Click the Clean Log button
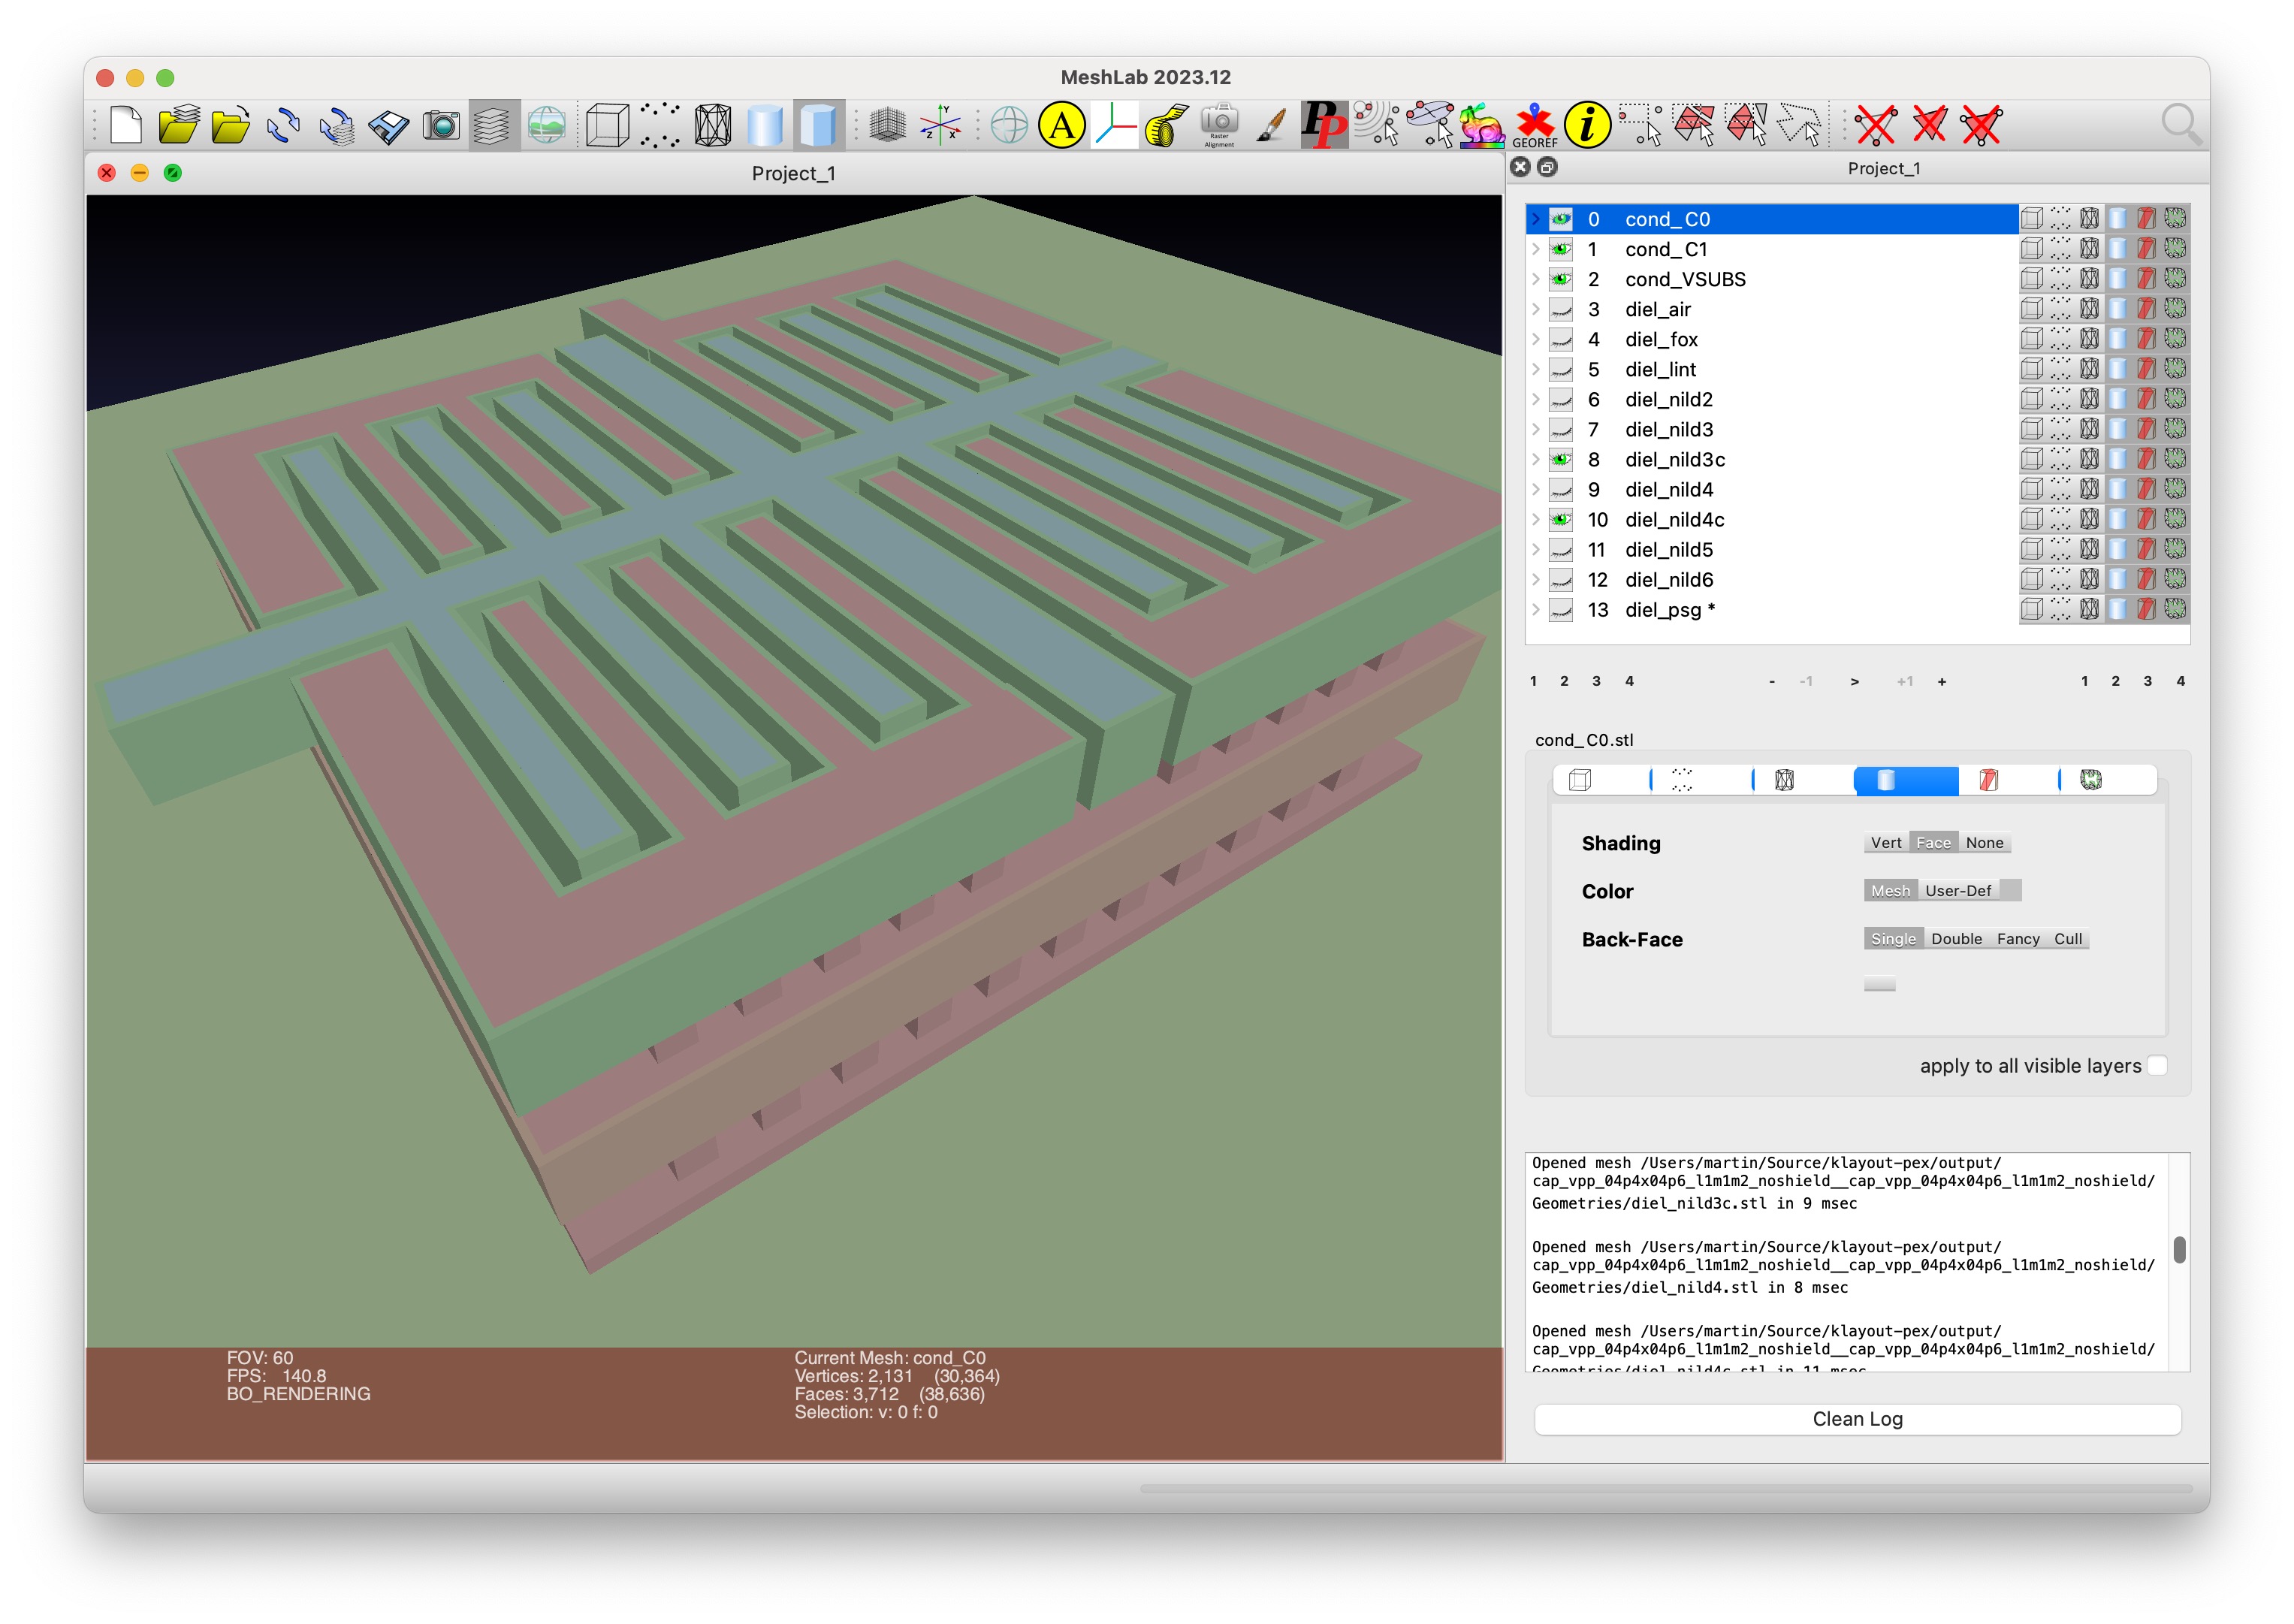The height and width of the screenshot is (1624, 2294). tap(1857, 1418)
